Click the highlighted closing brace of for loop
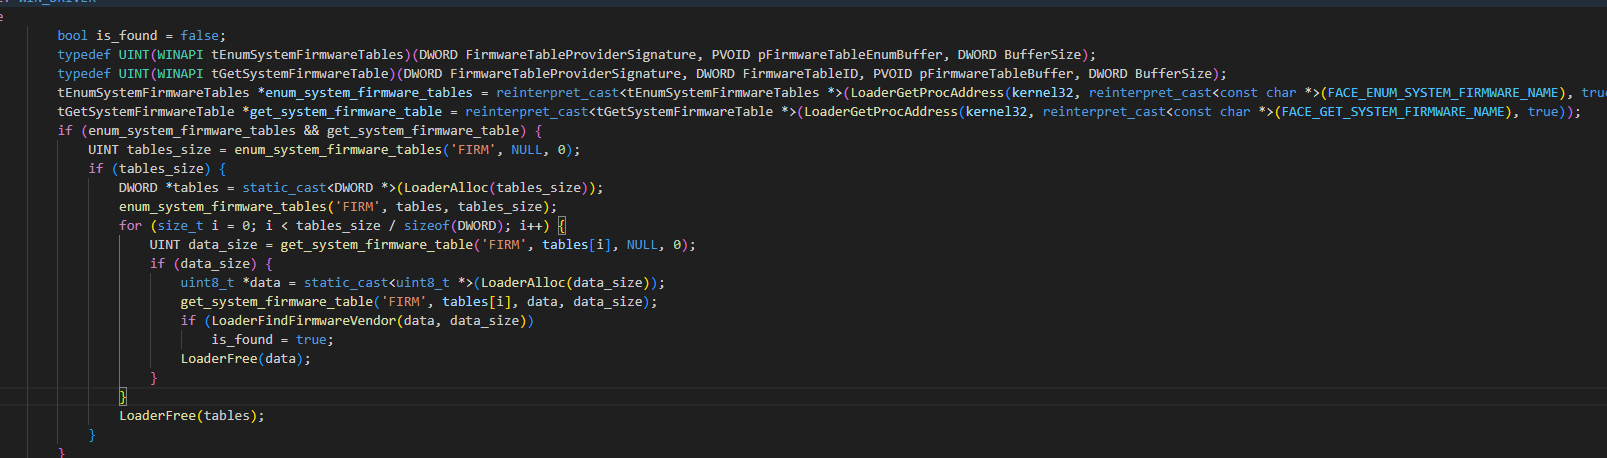The height and width of the screenshot is (458, 1607). click(x=123, y=397)
